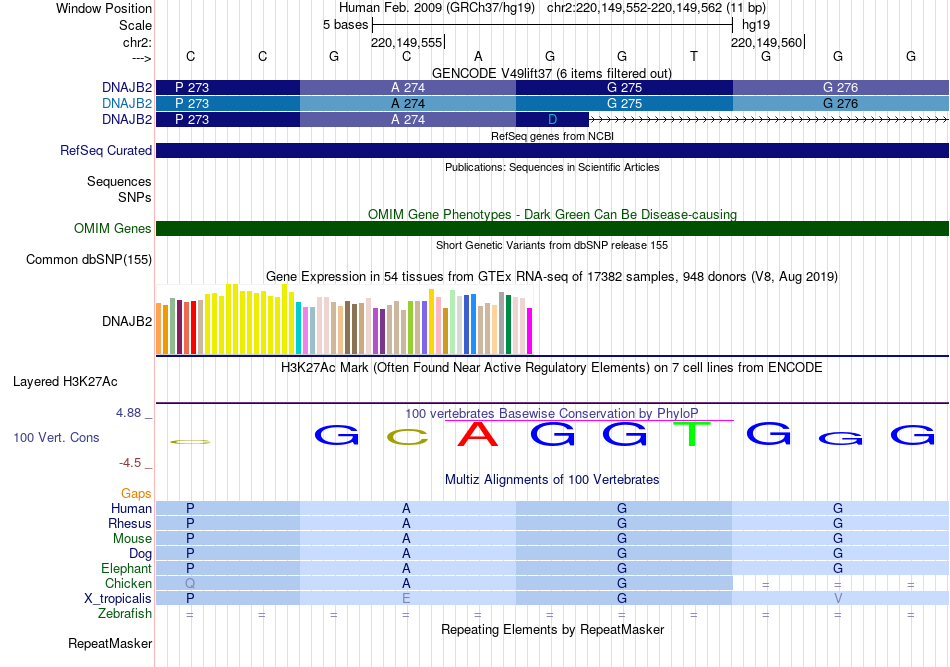Click the Q residue in the Chicken row
The image size is (950, 667).
[x=190, y=583]
